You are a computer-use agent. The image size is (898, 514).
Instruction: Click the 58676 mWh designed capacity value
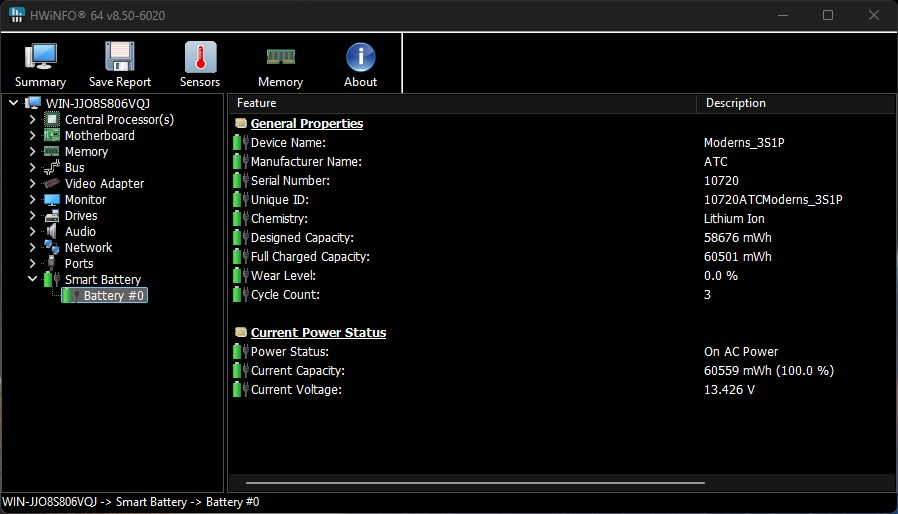coord(738,238)
